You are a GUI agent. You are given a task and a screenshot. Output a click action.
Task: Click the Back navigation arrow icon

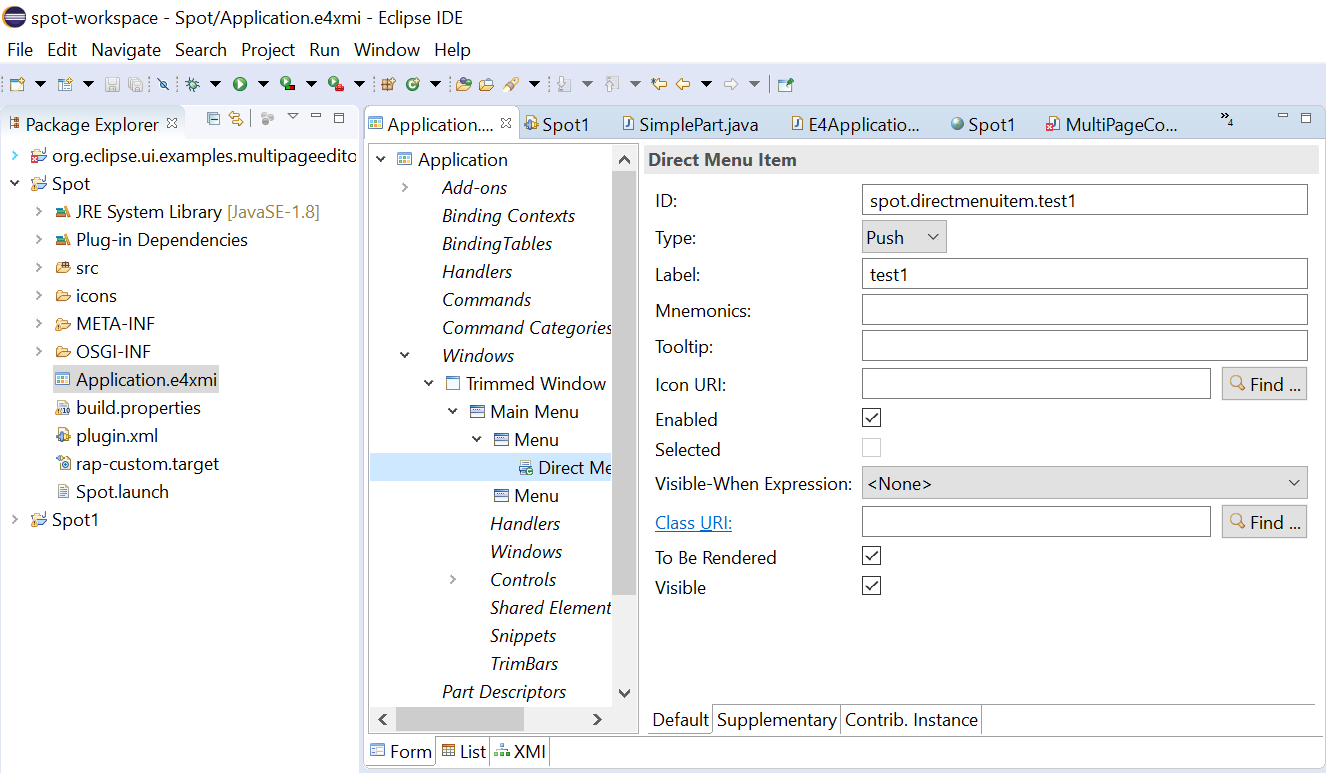pos(683,84)
